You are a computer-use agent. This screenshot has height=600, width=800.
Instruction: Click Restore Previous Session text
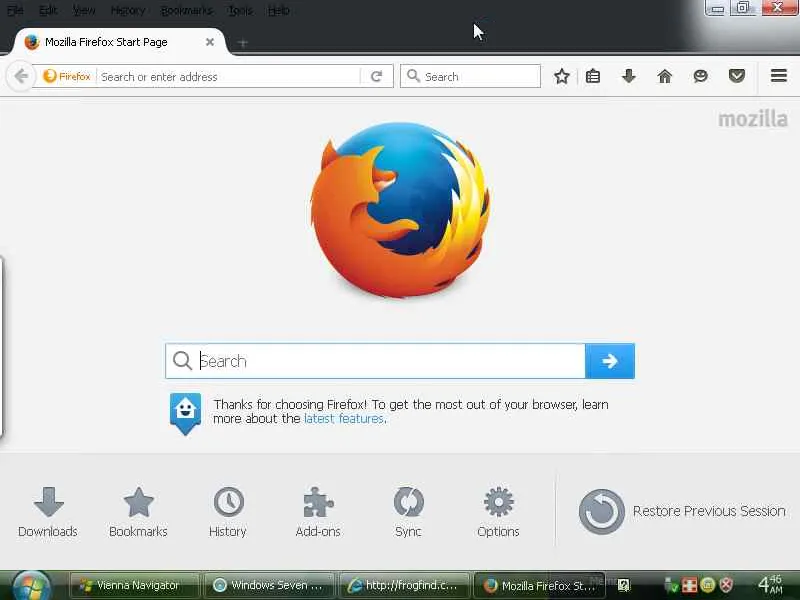tap(709, 511)
